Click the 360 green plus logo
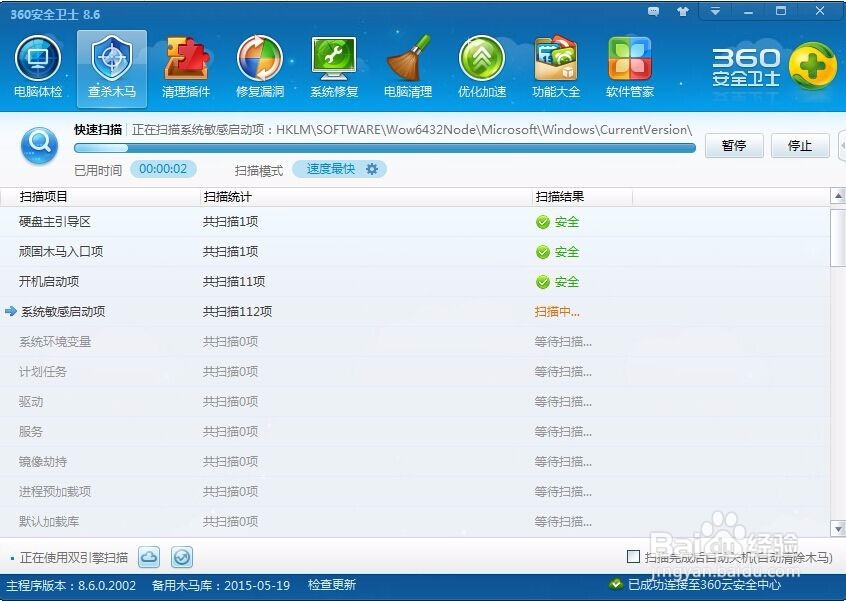 [x=813, y=66]
